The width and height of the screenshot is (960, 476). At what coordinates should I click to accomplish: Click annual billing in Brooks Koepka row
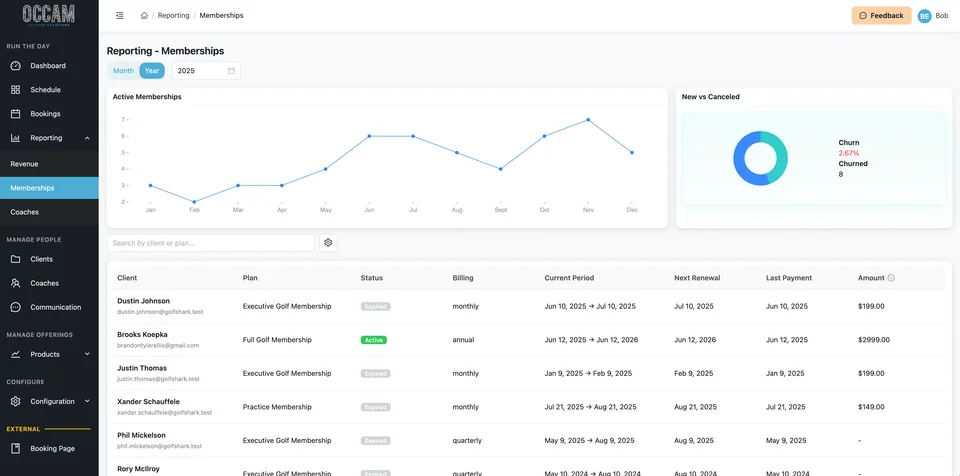[463, 339]
